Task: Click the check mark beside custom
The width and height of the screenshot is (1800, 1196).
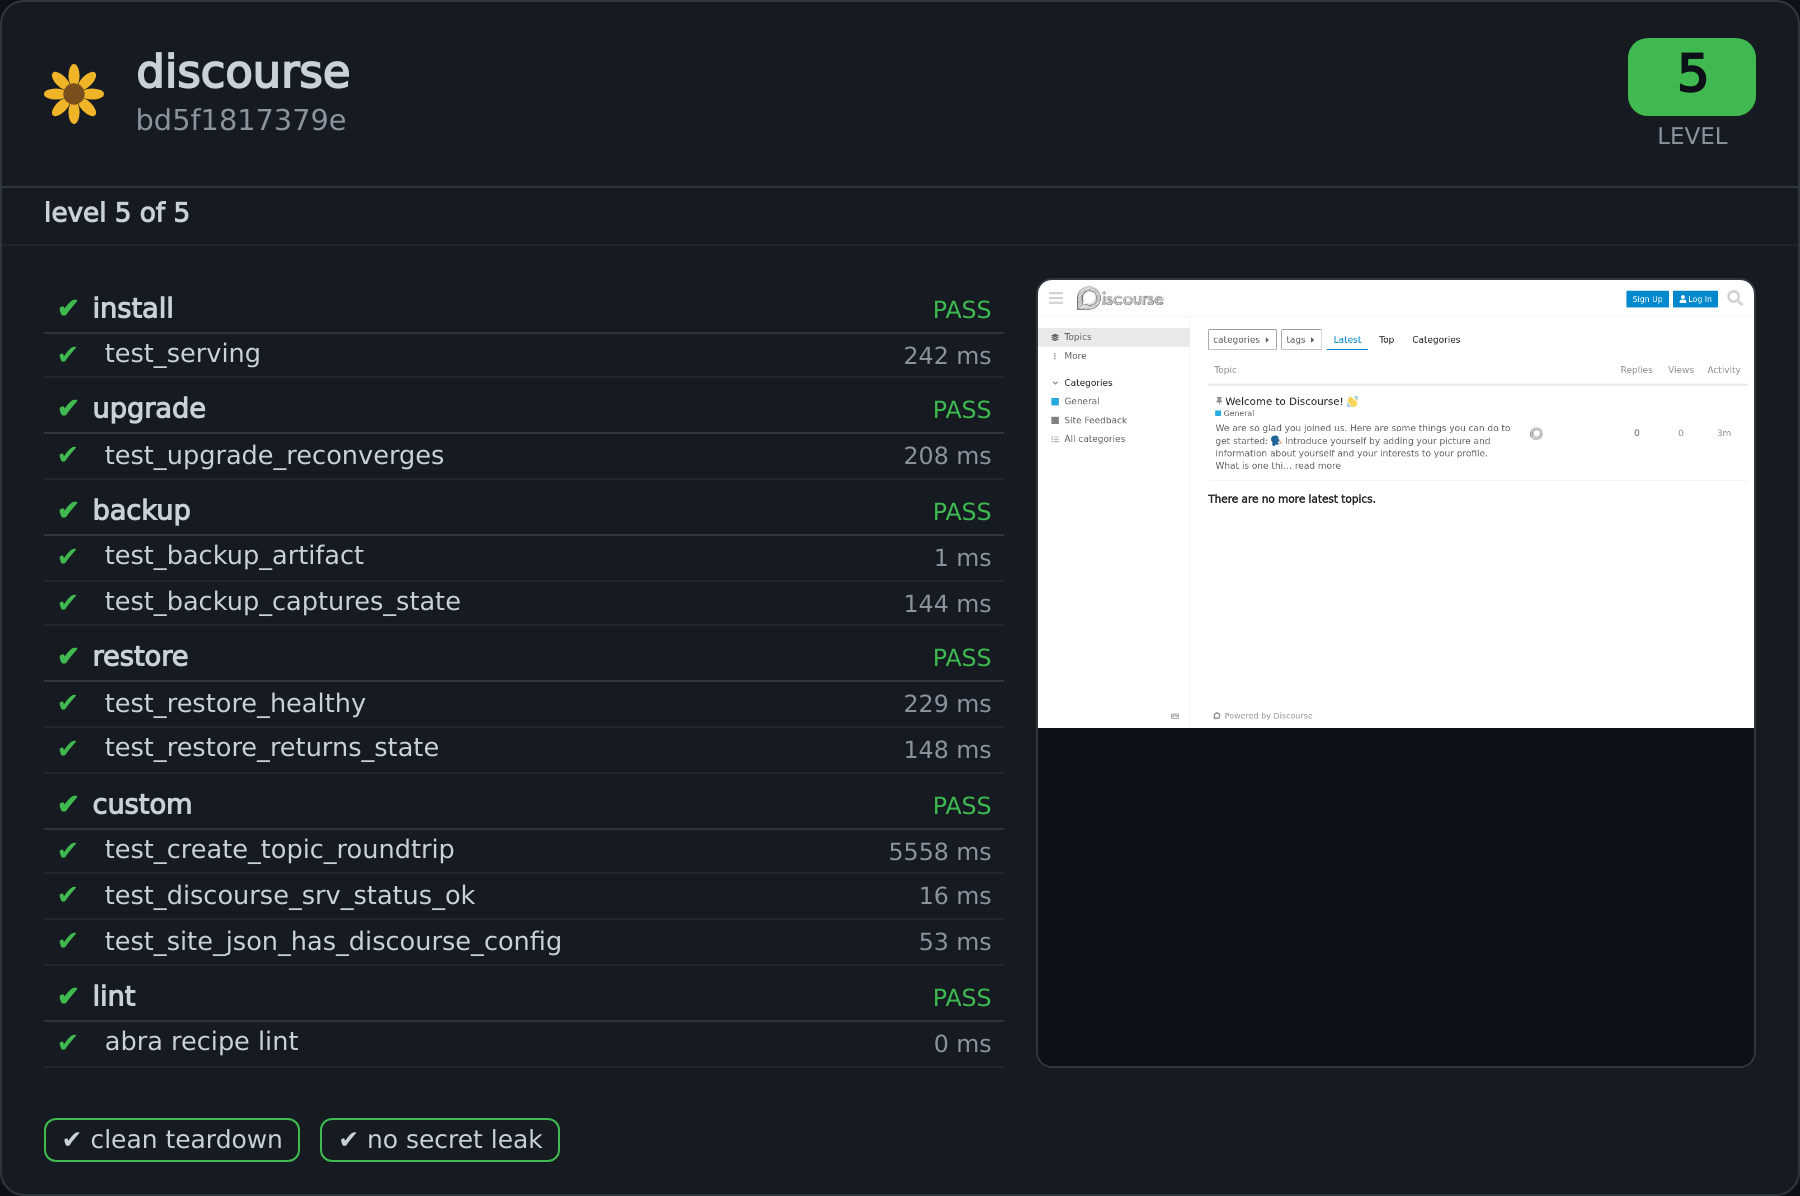Action: coord(68,804)
